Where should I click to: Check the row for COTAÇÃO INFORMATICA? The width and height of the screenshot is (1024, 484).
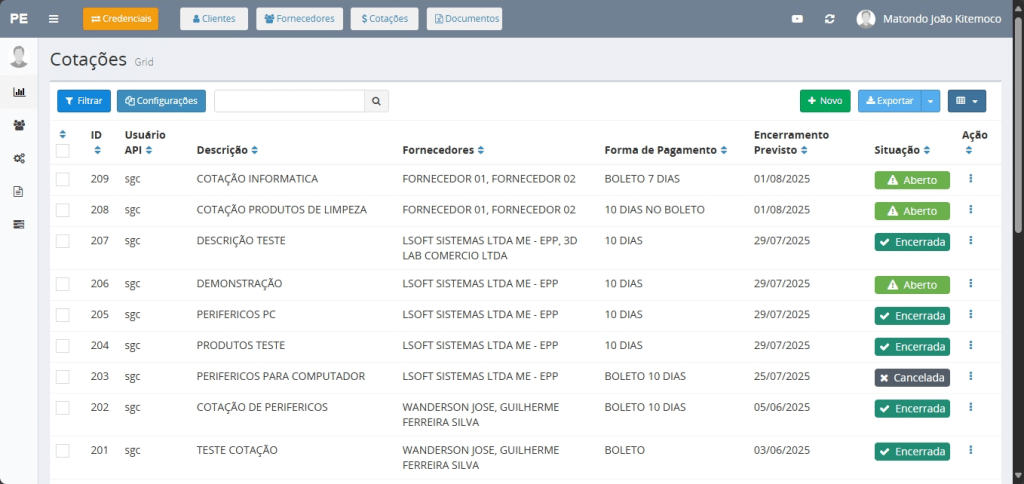click(63, 180)
